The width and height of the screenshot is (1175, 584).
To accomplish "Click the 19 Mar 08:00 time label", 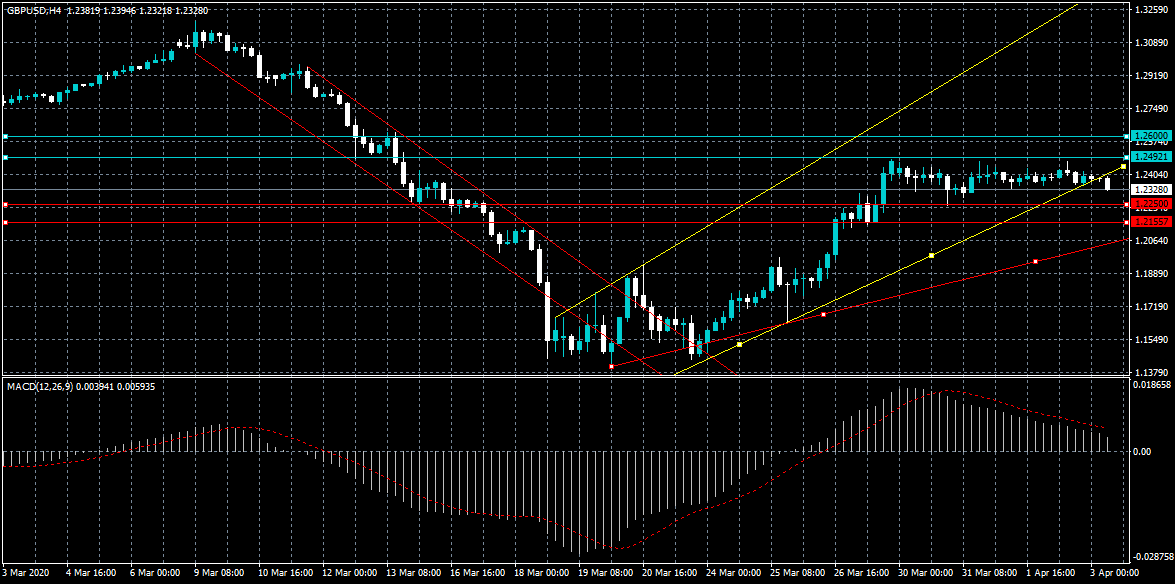I will point(606,572).
